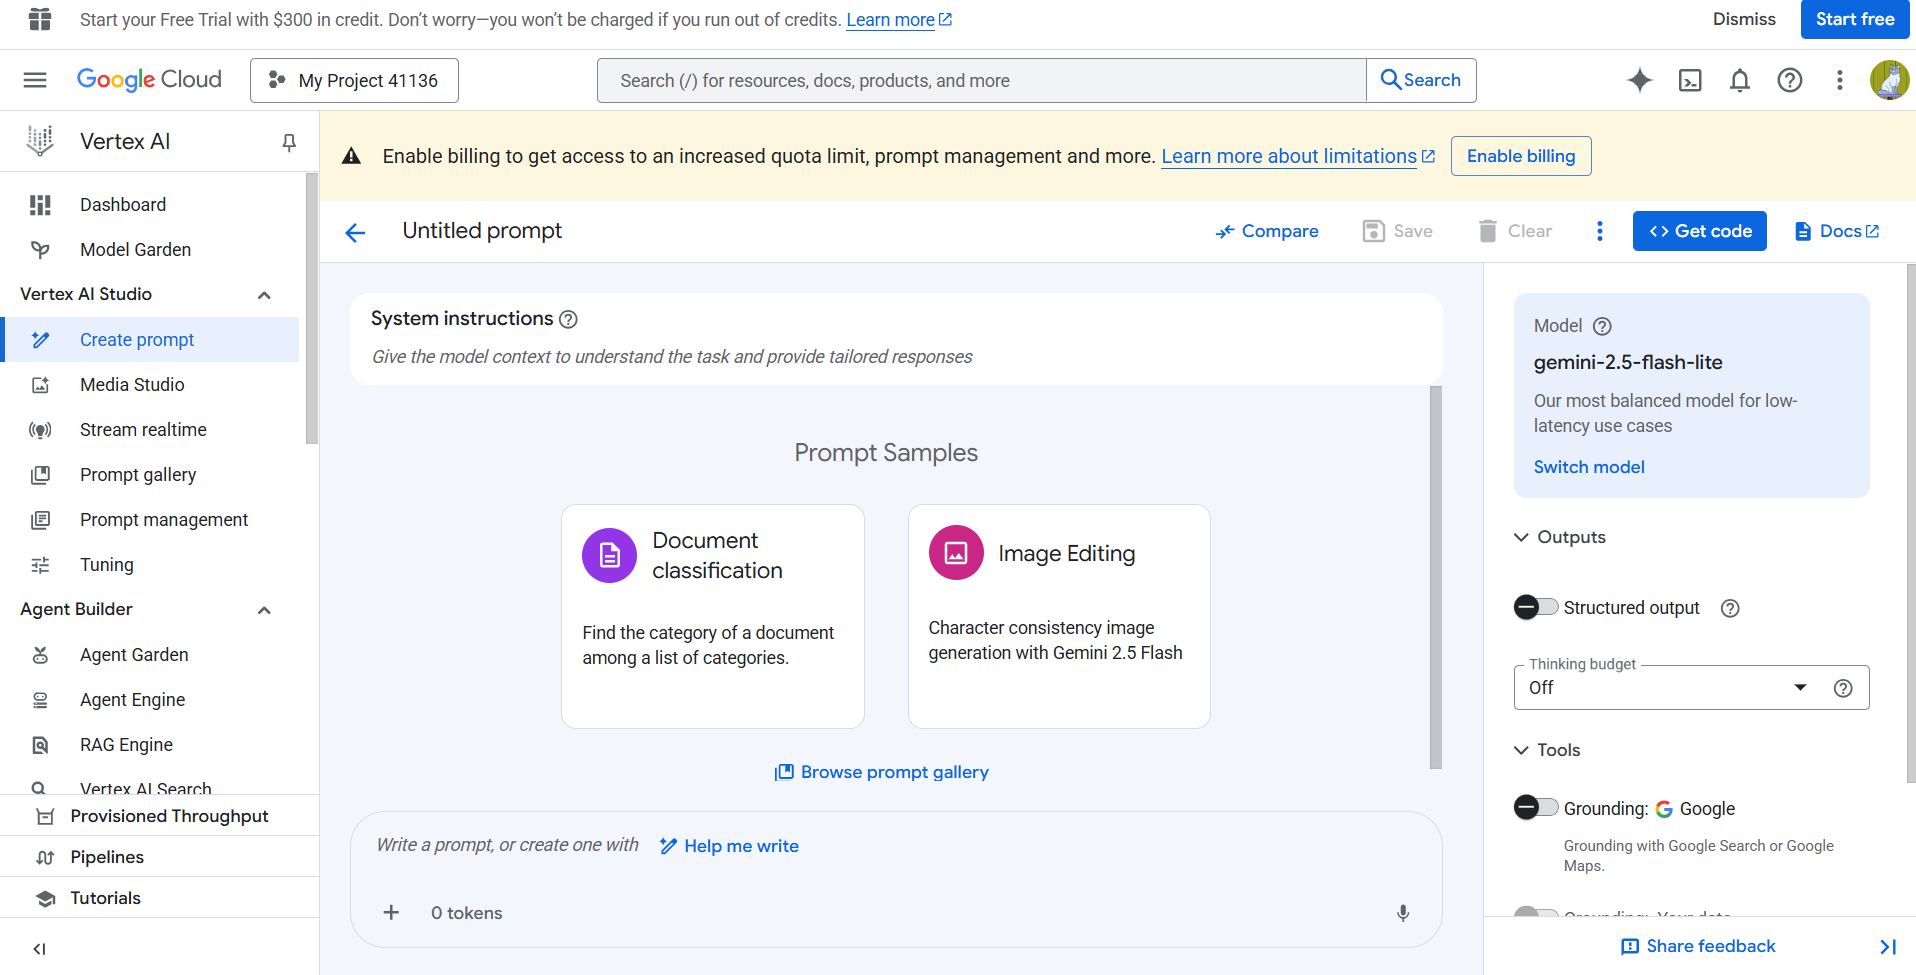Click the Search button
The width and height of the screenshot is (1916, 975).
pyautogui.click(x=1421, y=80)
